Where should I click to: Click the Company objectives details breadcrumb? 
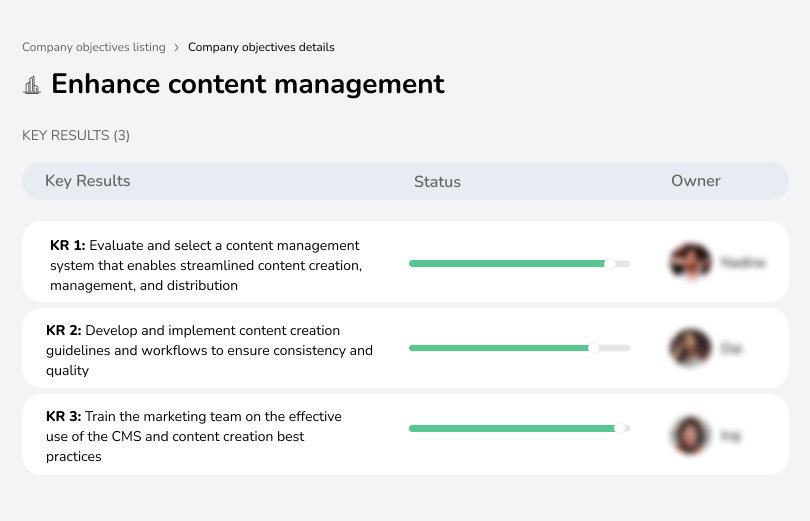(x=261, y=47)
